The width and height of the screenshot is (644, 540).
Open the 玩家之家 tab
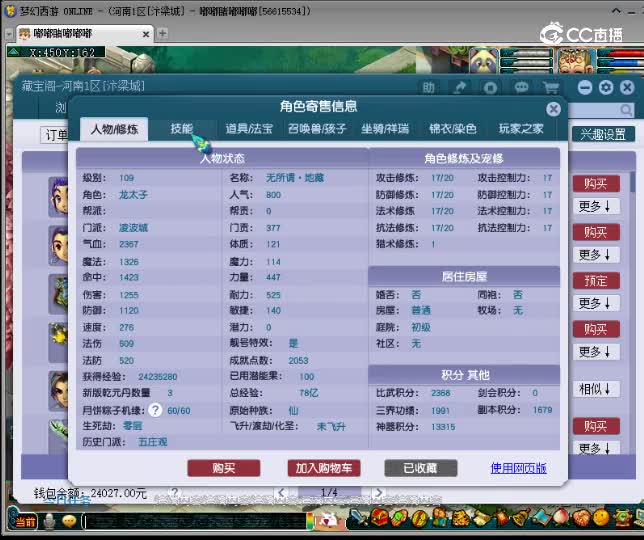coord(521,129)
